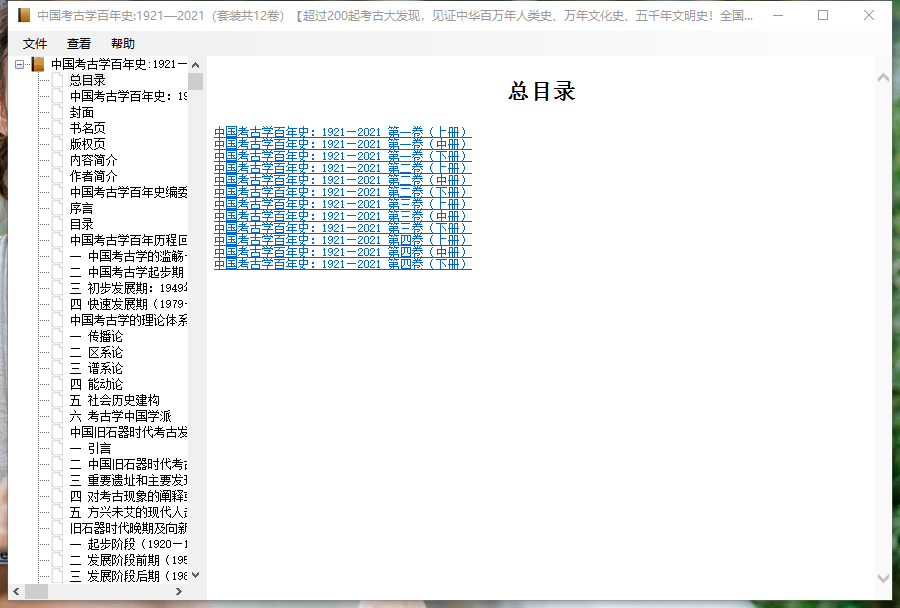Click page icon beside 封面
The height and width of the screenshot is (608, 900).
(57, 112)
